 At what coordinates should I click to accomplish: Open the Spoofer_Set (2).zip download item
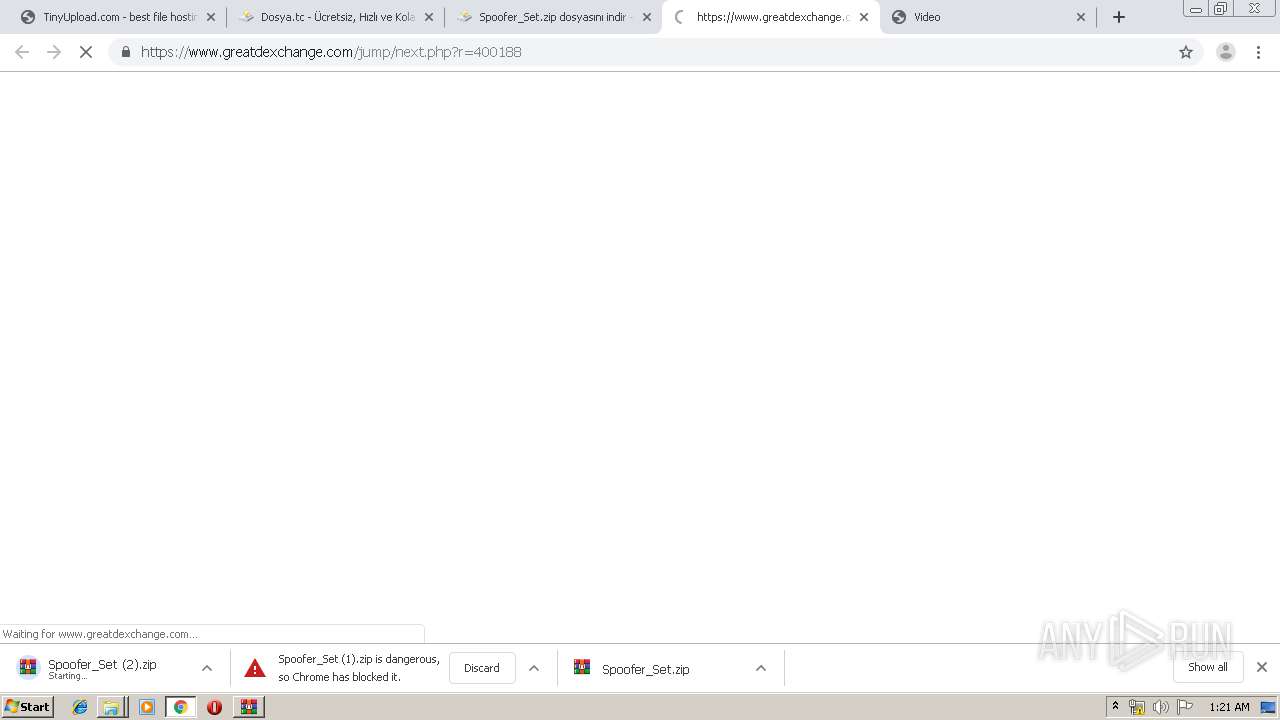(x=102, y=668)
